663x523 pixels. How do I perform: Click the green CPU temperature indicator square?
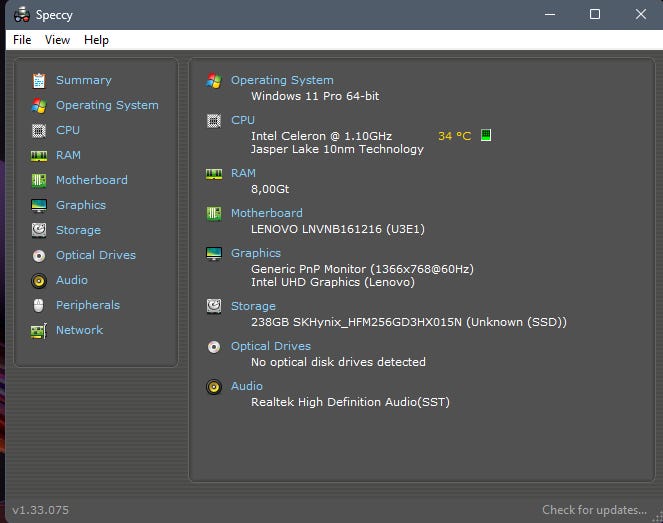tap(486, 135)
